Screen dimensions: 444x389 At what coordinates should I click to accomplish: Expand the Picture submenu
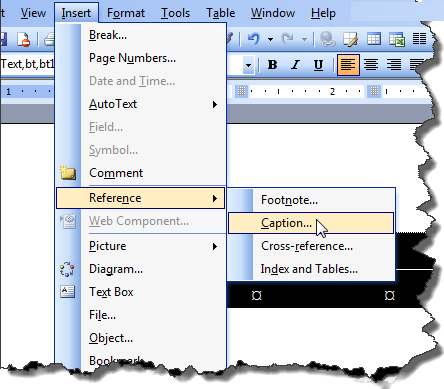[x=215, y=247]
